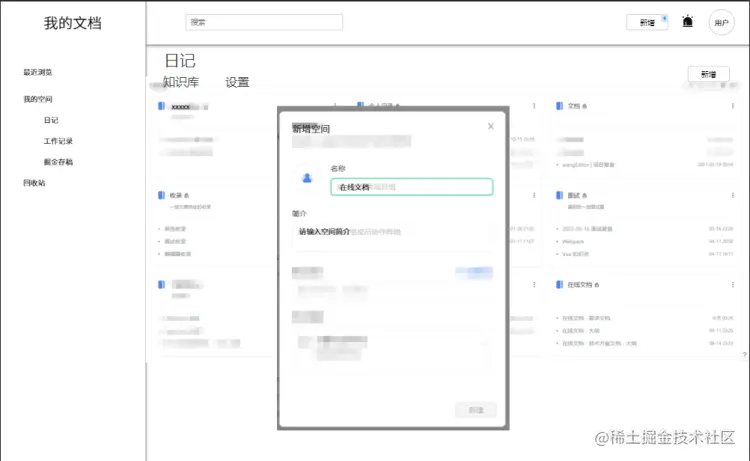
Task: Open more options for 在线文档 card
Action: (x=732, y=285)
